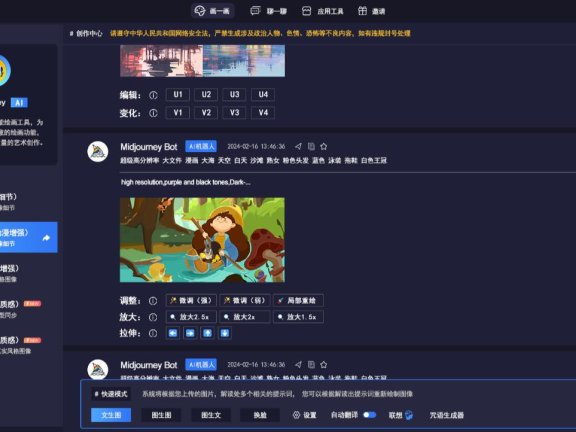Open the 应用工具 tools menu
This screenshot has width=576, height=432.
(323, 11)
